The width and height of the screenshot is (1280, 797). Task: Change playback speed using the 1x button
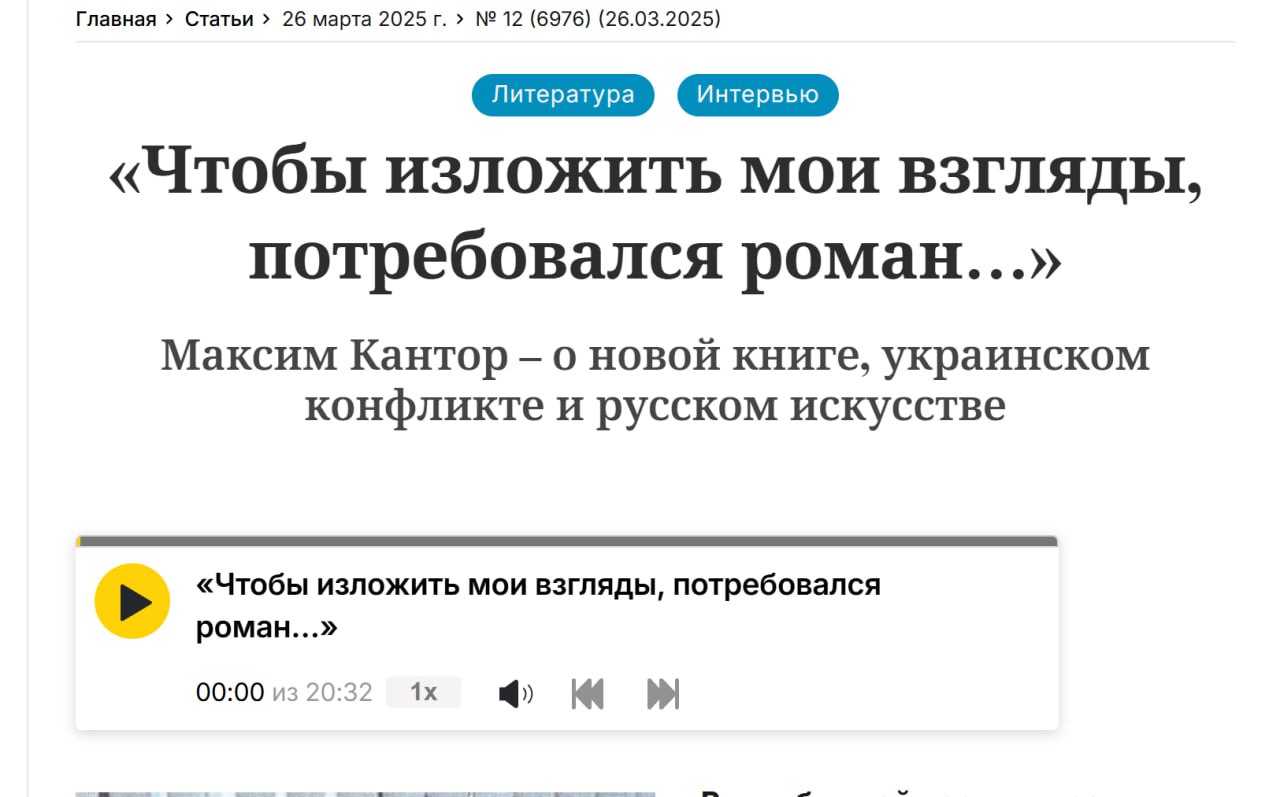[423, 692]
